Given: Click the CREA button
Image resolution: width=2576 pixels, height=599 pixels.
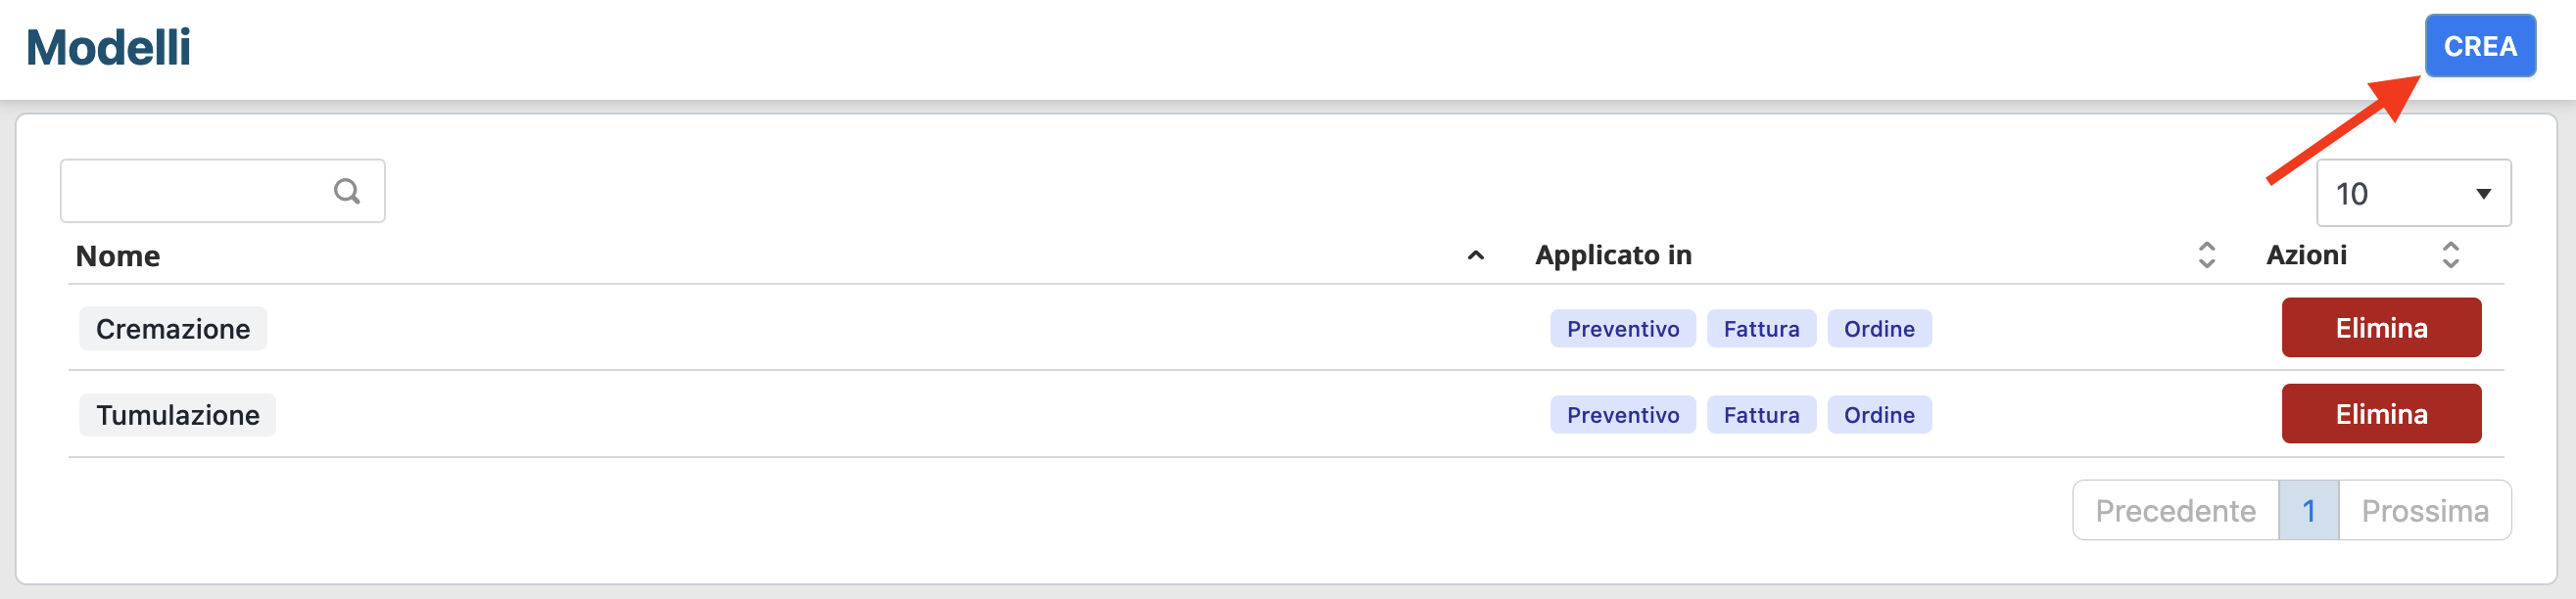Looking at the screenshot, I should [2479, 46].
